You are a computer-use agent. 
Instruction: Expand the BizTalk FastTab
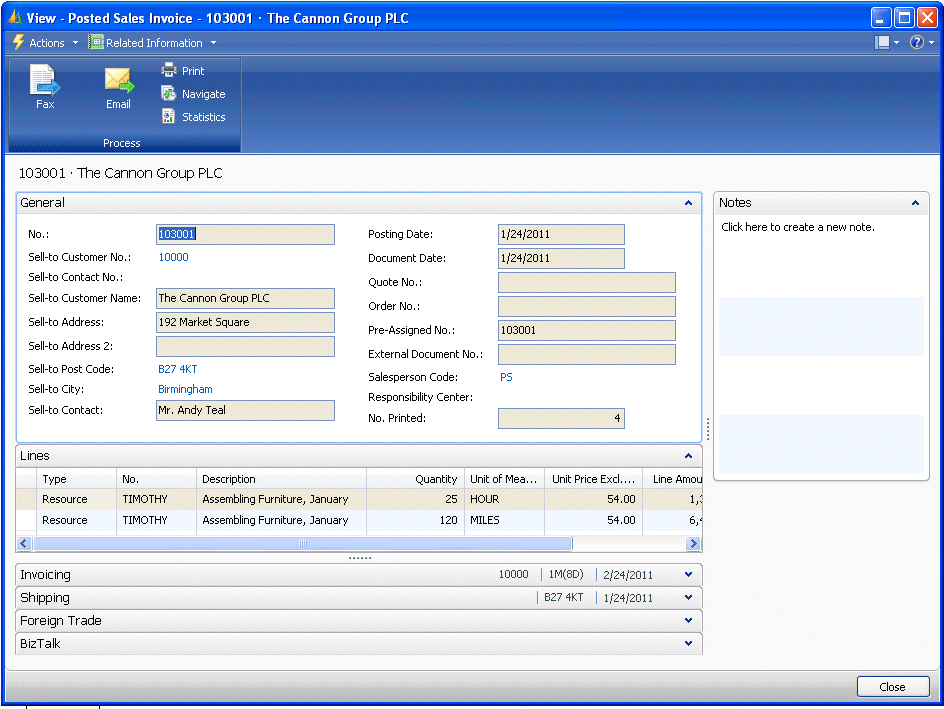(x=688, y=643)
